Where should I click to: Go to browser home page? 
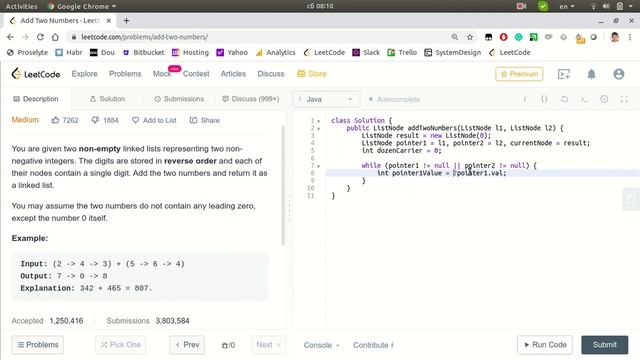tap(55, 37)
